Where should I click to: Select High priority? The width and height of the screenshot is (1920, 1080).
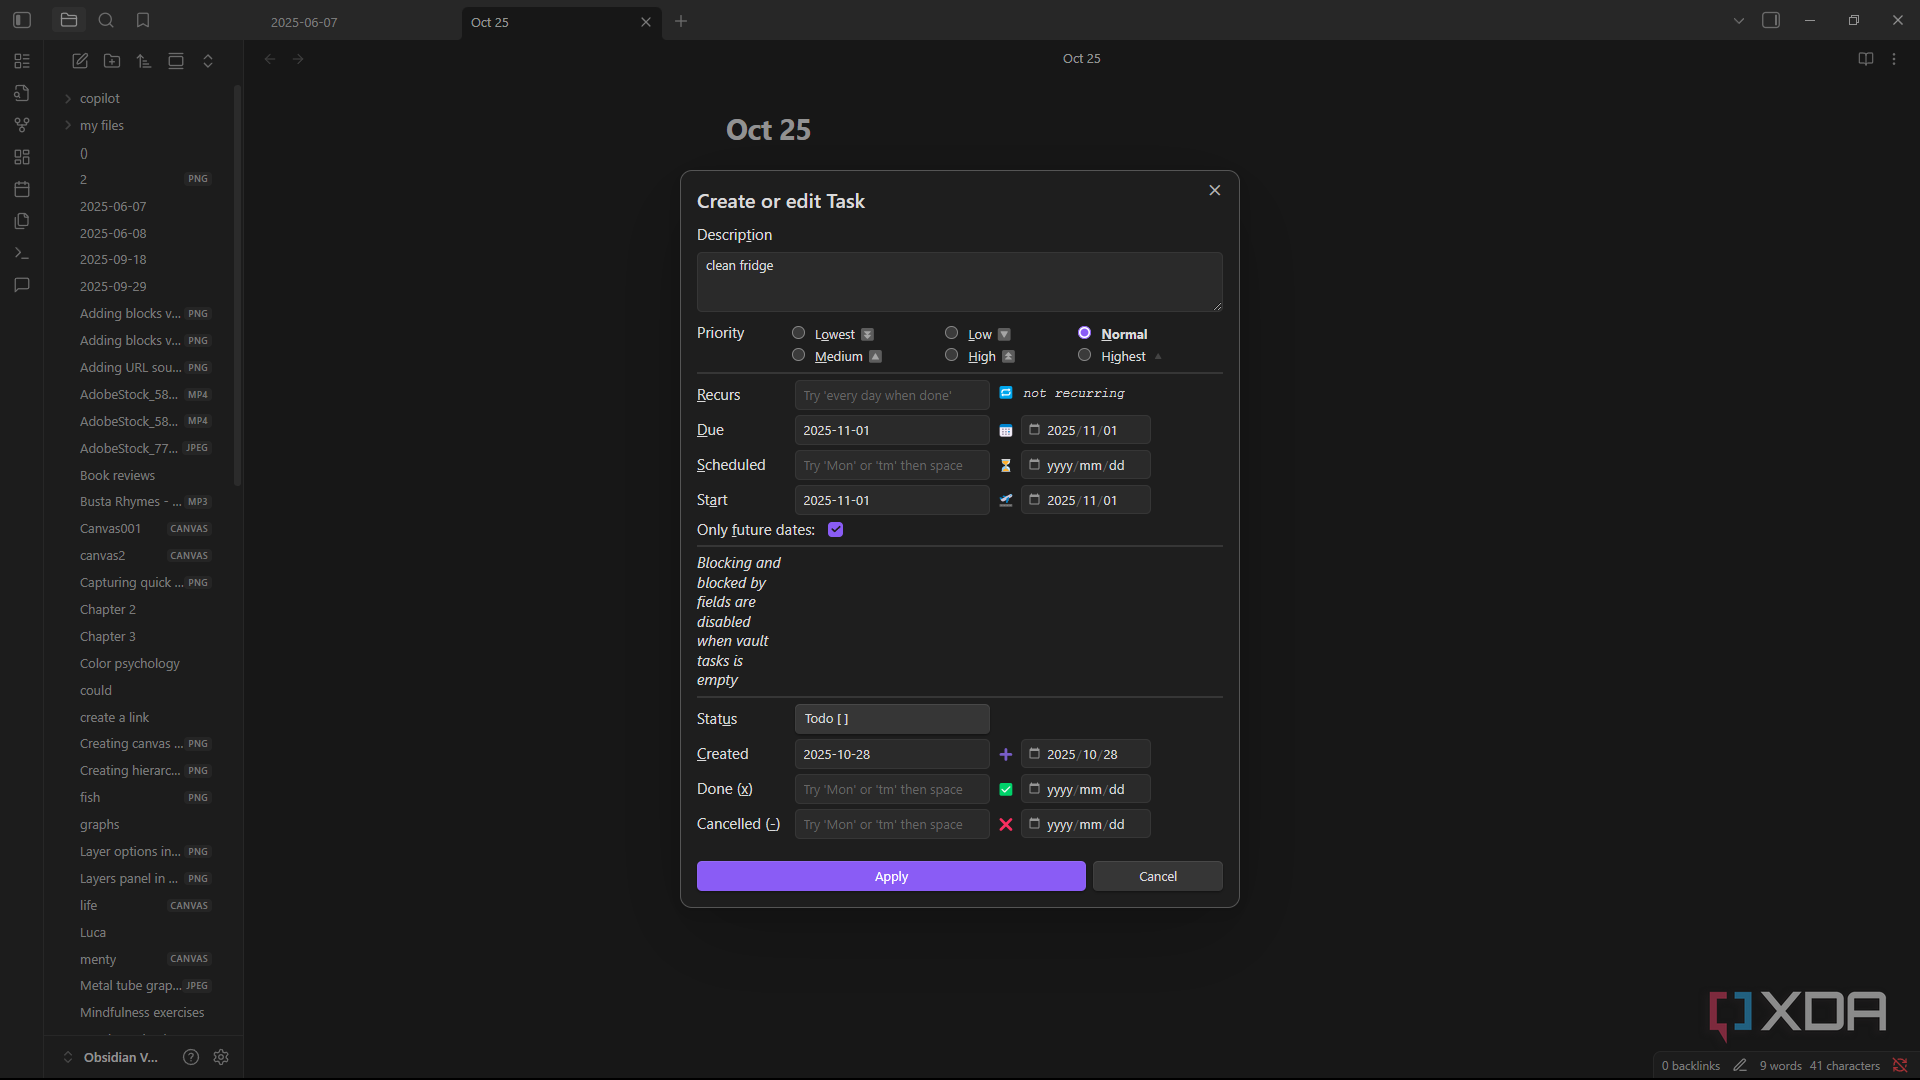[x=952, y=355]
